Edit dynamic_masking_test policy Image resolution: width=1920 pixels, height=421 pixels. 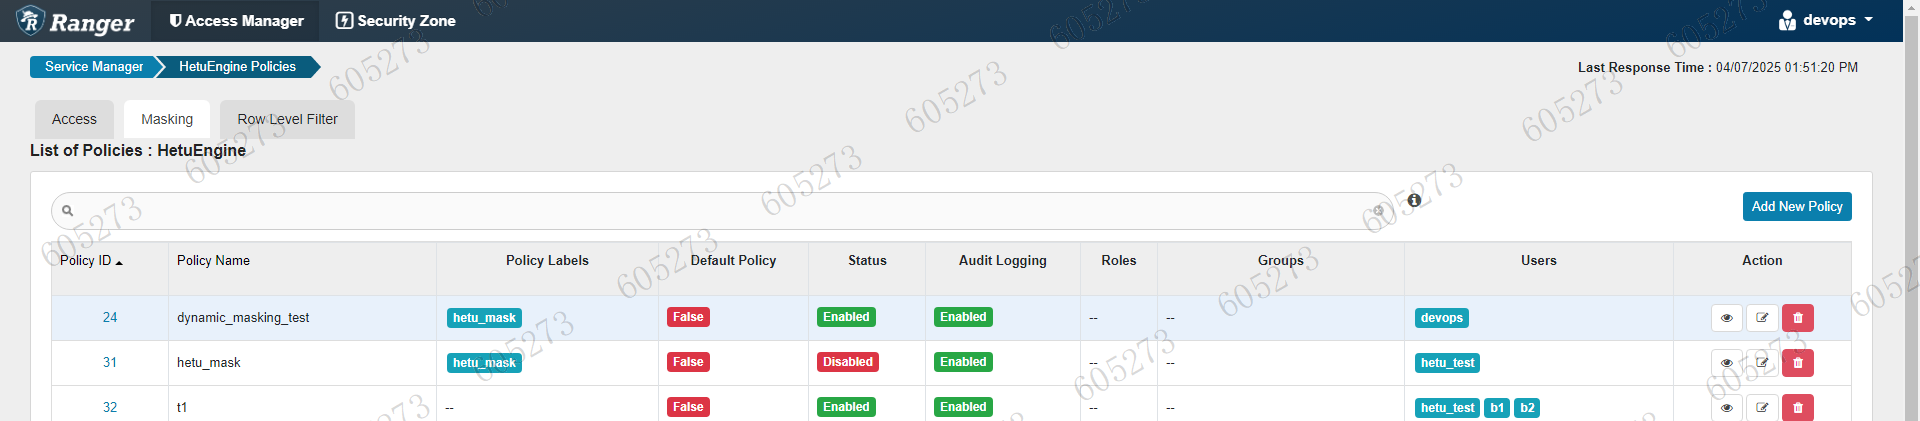coord(1762,318)
